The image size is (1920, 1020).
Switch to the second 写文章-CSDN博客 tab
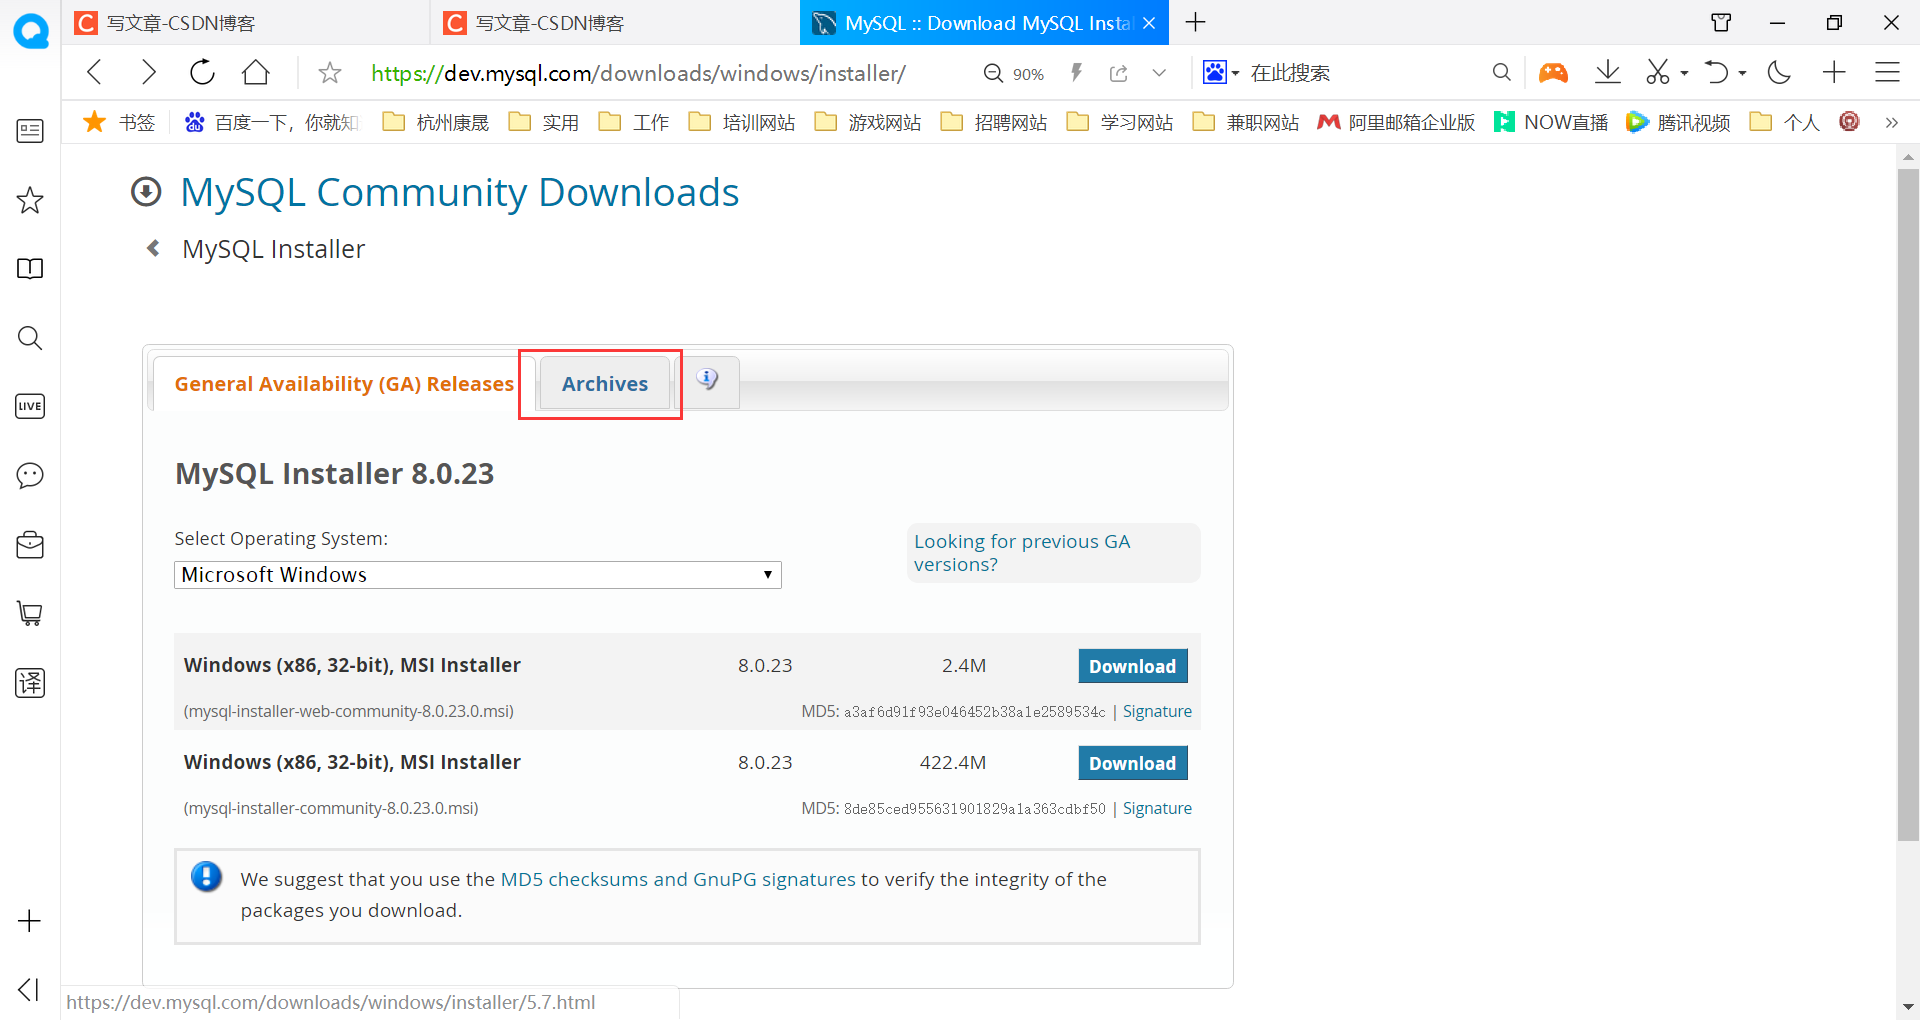(615, 23)
